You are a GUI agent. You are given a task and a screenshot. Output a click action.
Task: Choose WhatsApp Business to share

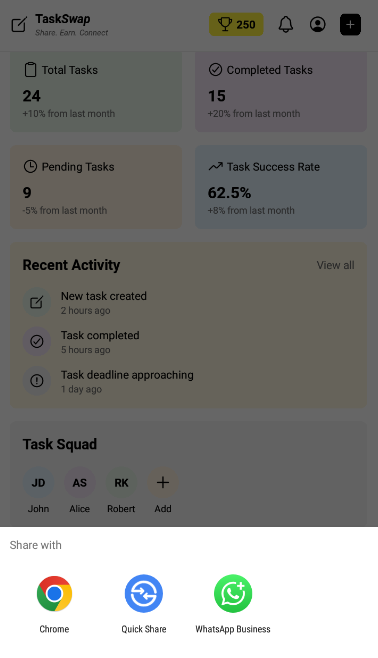[x=233, y=593]
